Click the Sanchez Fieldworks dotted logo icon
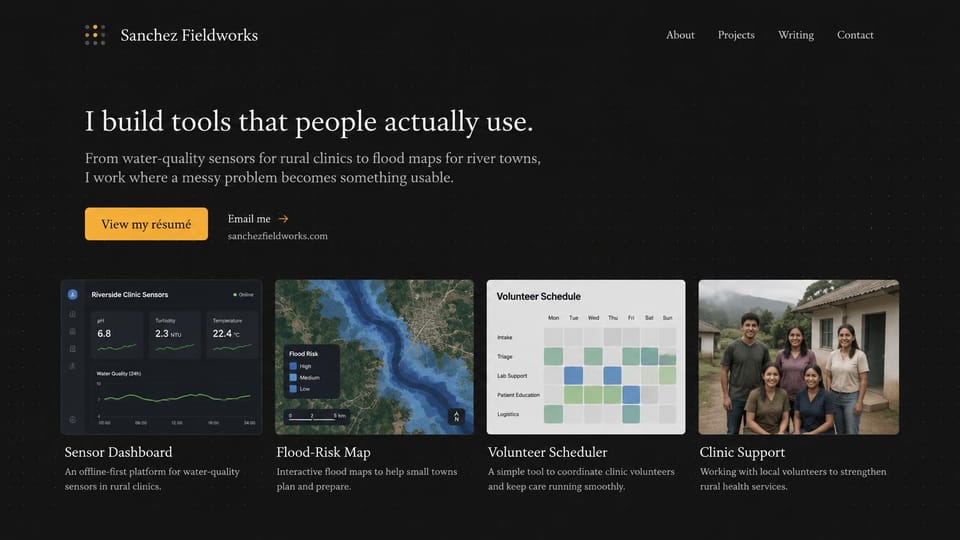The image size is (960, 540). point(95,35)
